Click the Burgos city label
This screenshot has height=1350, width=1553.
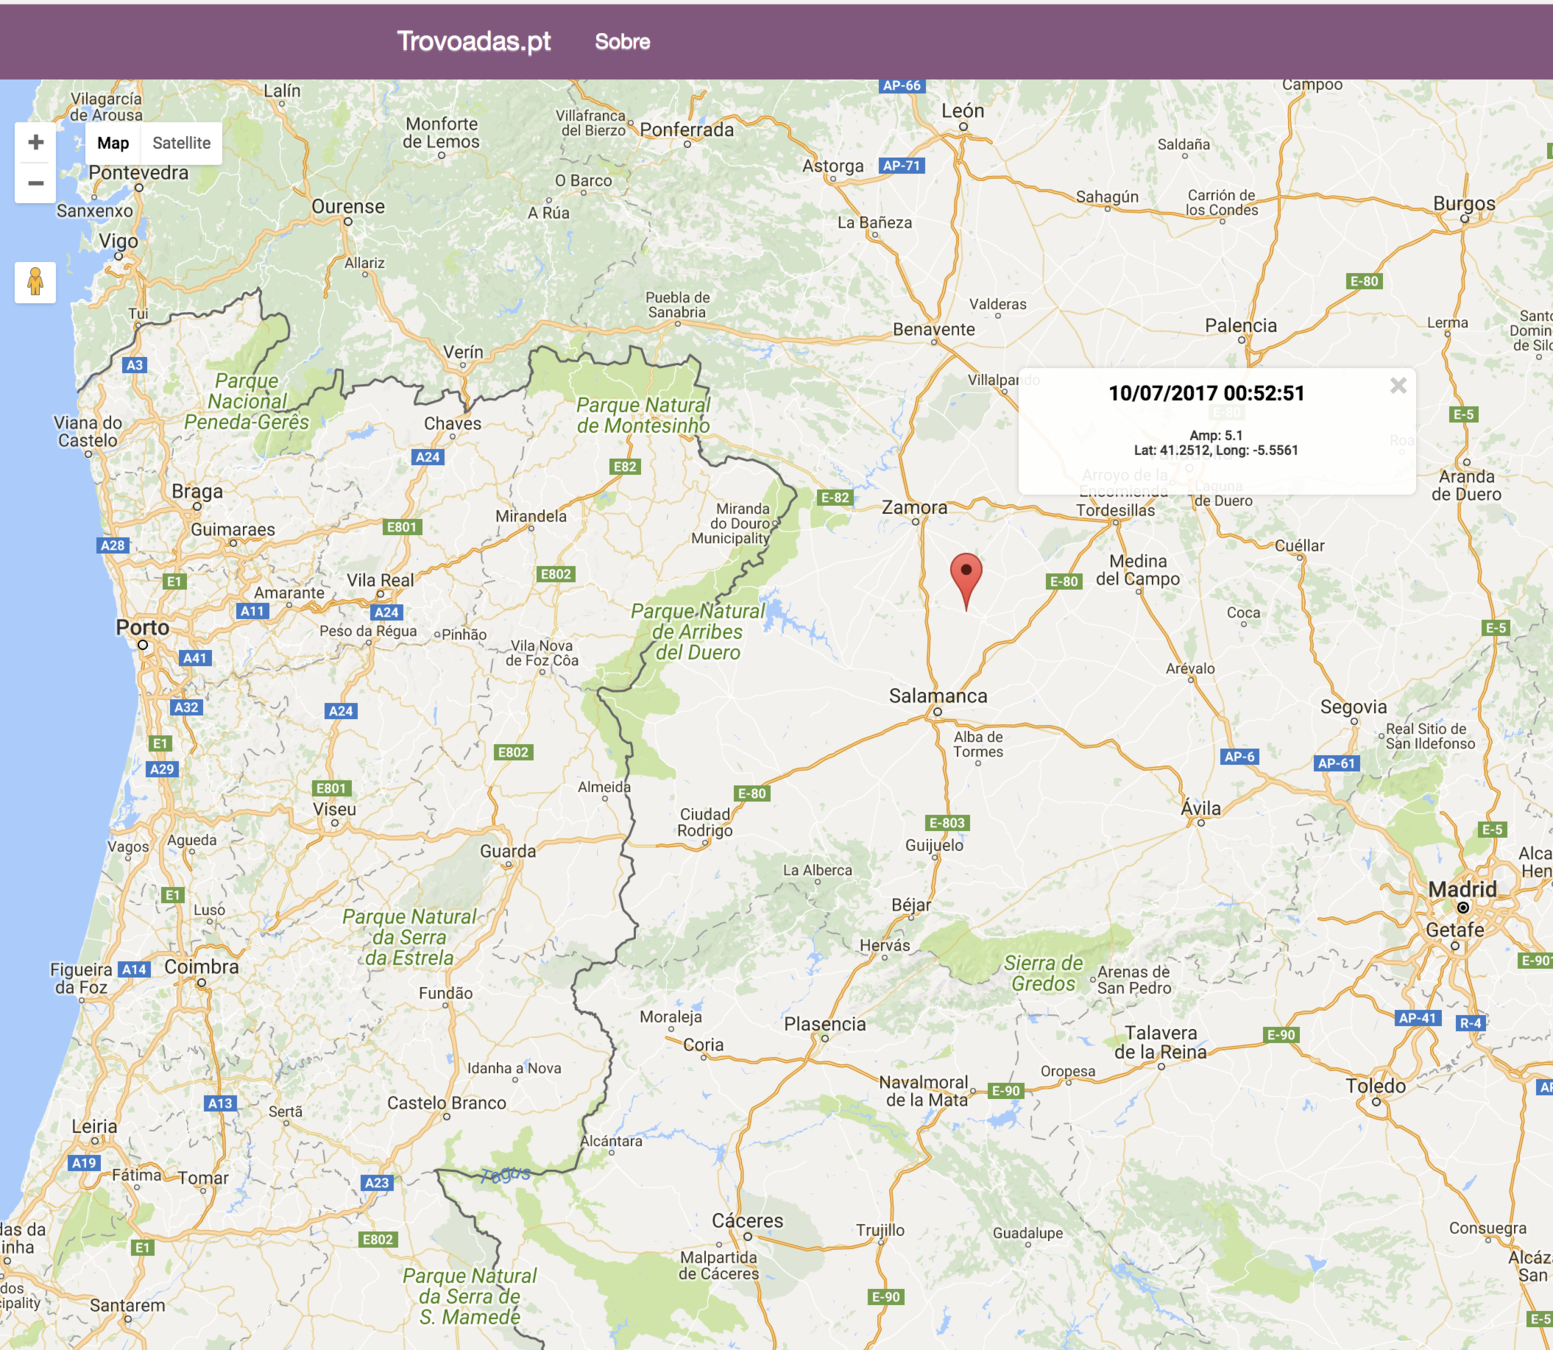[1464, 204]
